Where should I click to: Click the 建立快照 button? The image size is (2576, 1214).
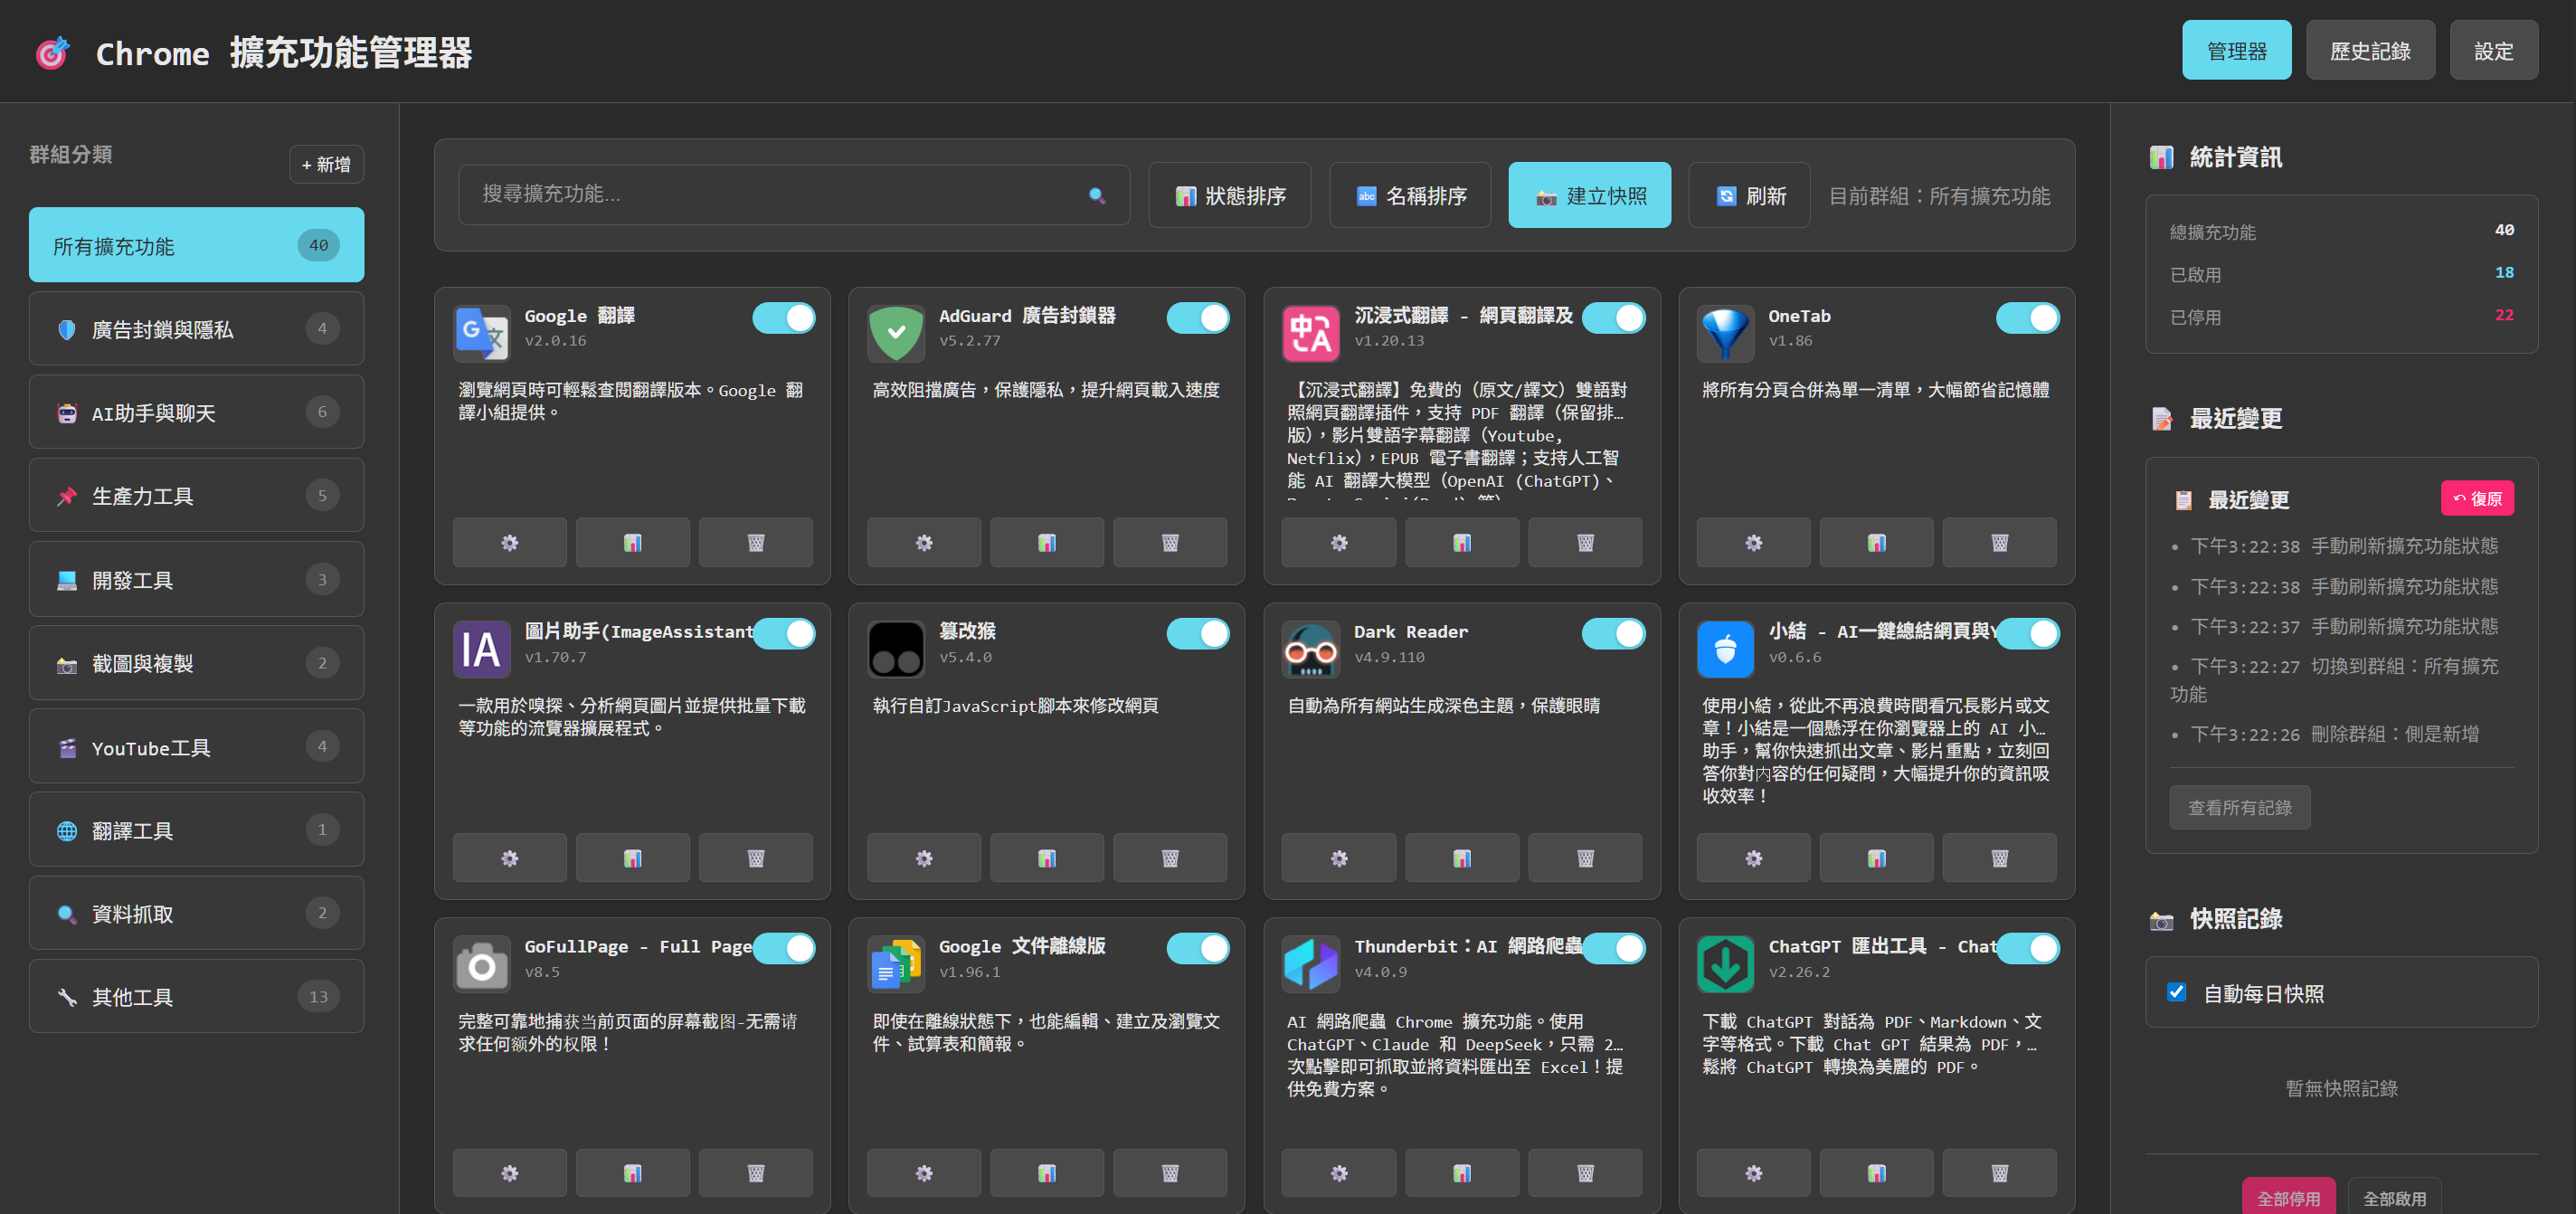pyautogui.click(x=1588, y=196)
